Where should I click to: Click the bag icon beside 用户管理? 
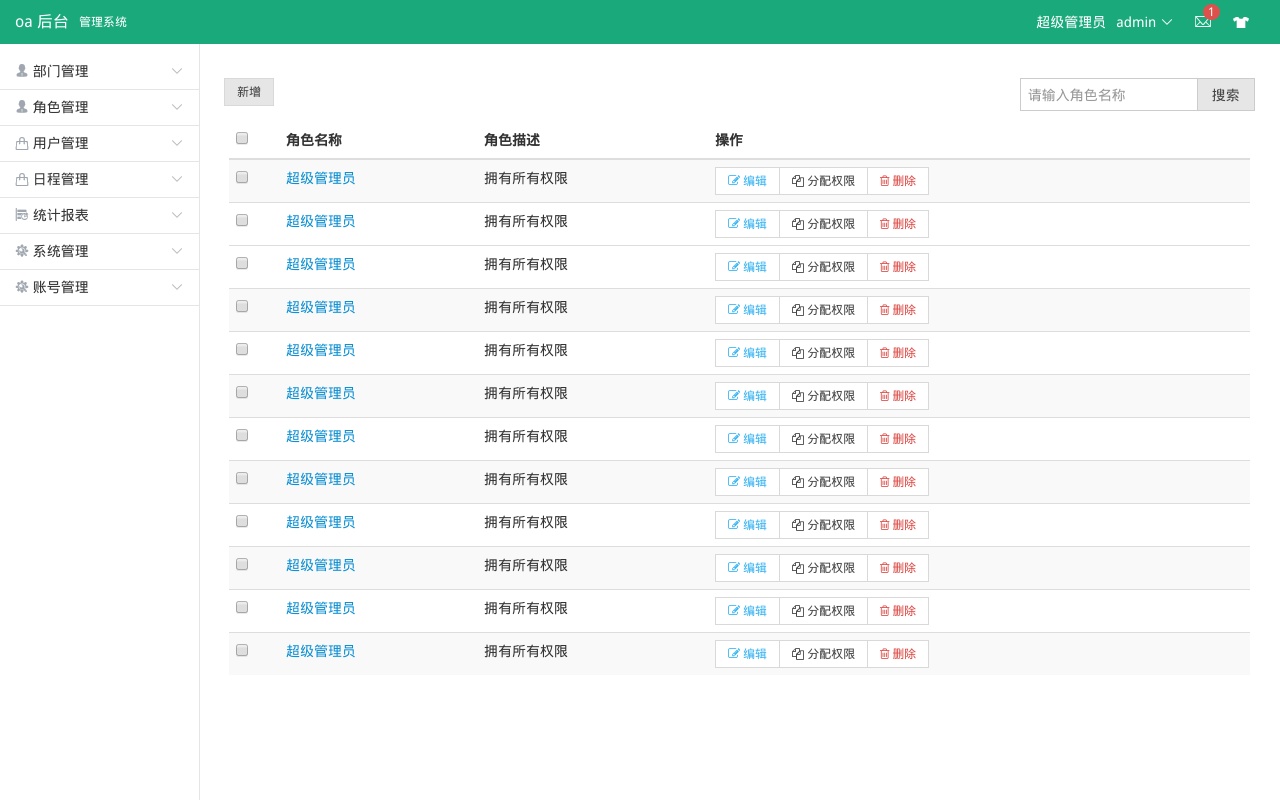coord(22,143)
